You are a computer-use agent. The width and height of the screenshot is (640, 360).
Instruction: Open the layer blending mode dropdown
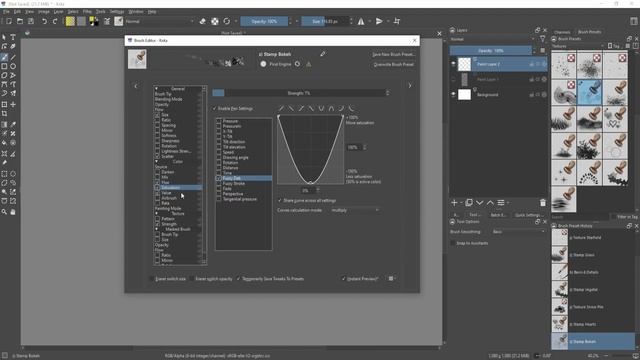492,39
